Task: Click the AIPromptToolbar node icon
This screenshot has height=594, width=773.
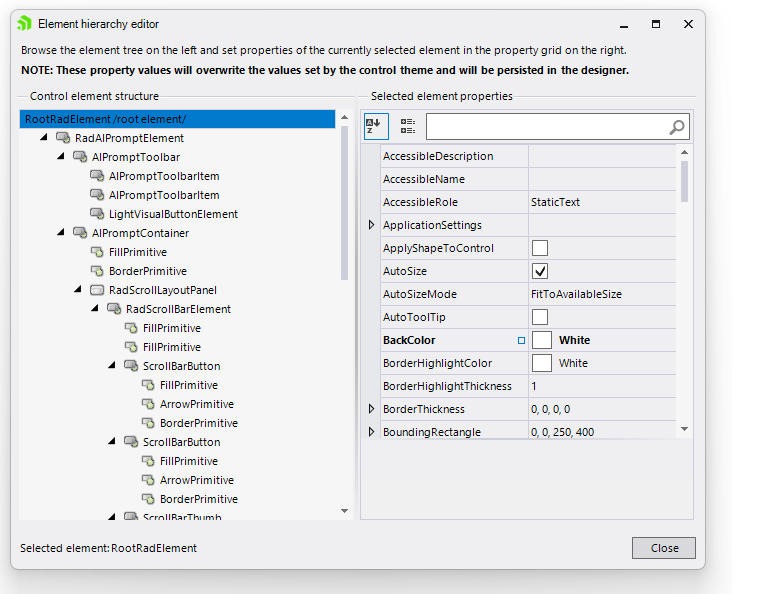Action: tap(80, 157)
